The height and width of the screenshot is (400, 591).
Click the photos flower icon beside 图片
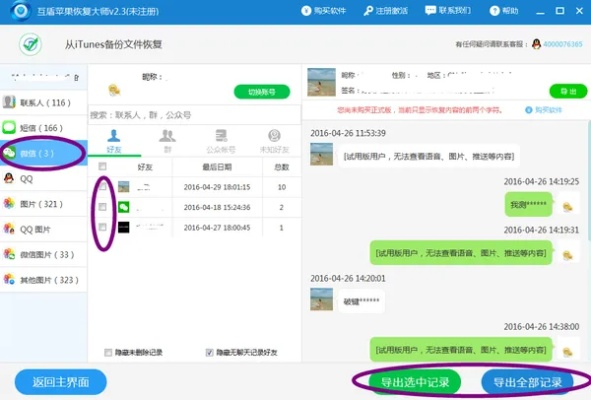(x=9, y=203)
